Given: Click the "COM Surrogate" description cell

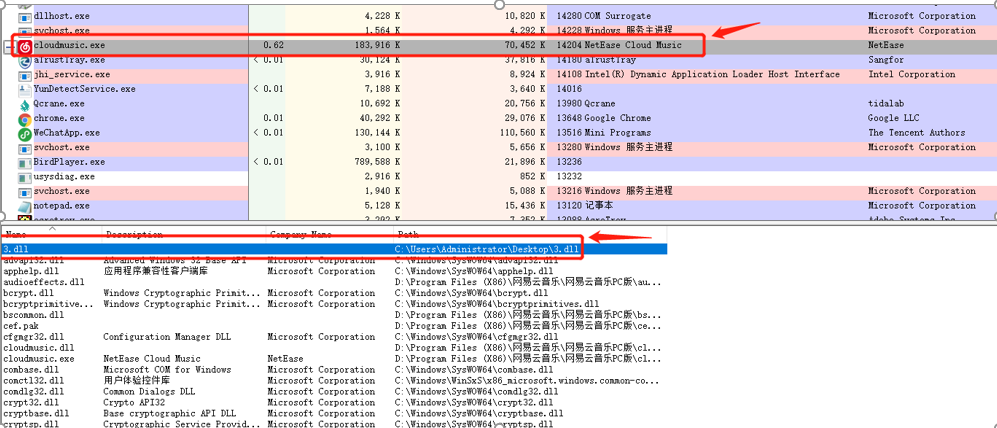Looking at the screenshot, I should tap(617, 16).
